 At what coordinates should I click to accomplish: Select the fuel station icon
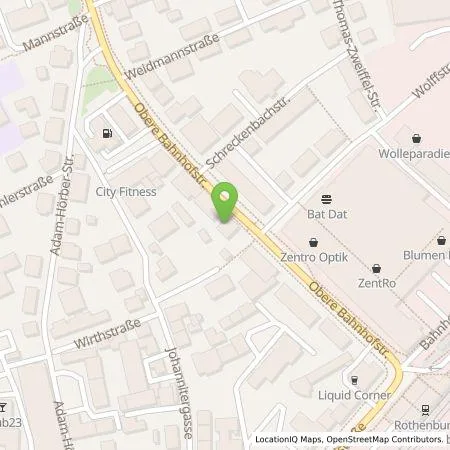[x=107, y=134]
